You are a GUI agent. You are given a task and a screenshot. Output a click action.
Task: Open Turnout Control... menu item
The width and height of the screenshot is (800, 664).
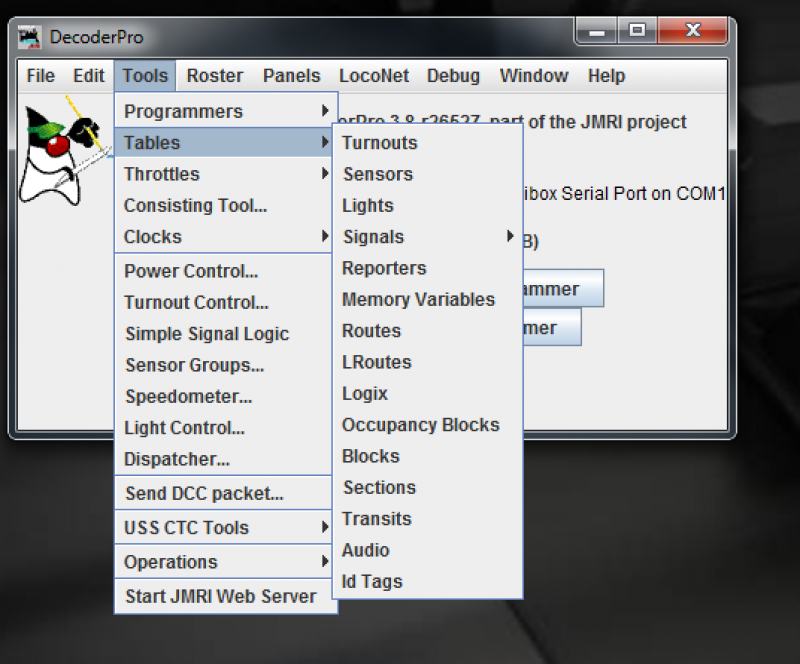[223, 302]
